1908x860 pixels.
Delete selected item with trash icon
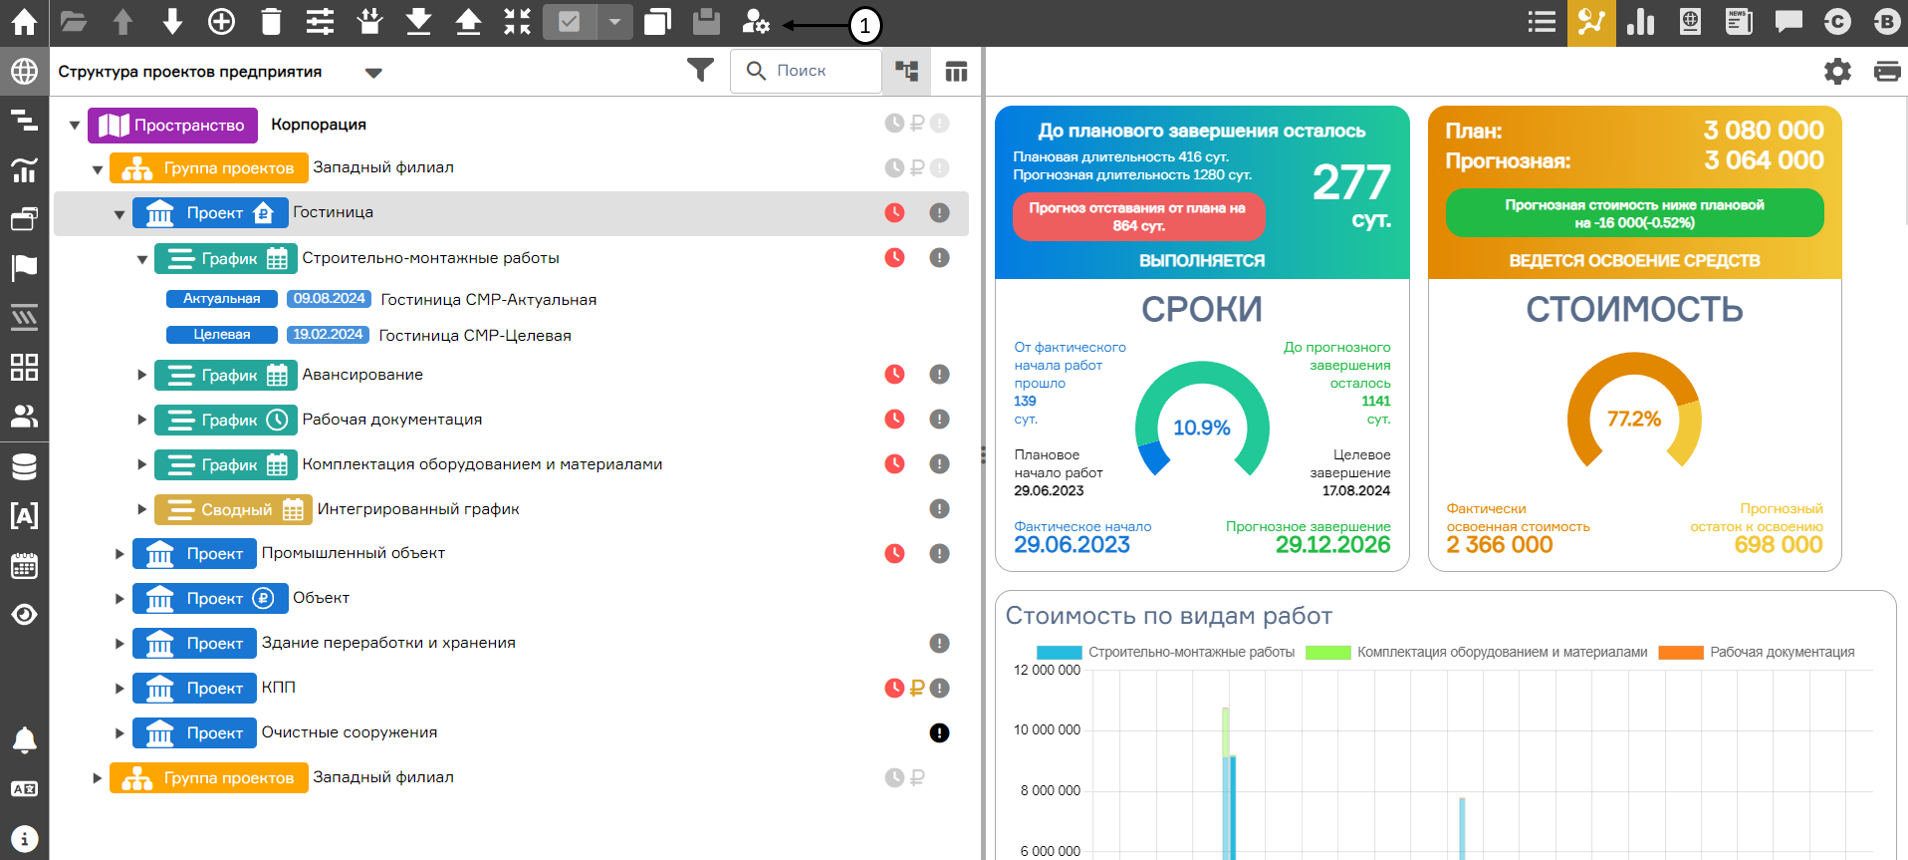pos(271,21)
